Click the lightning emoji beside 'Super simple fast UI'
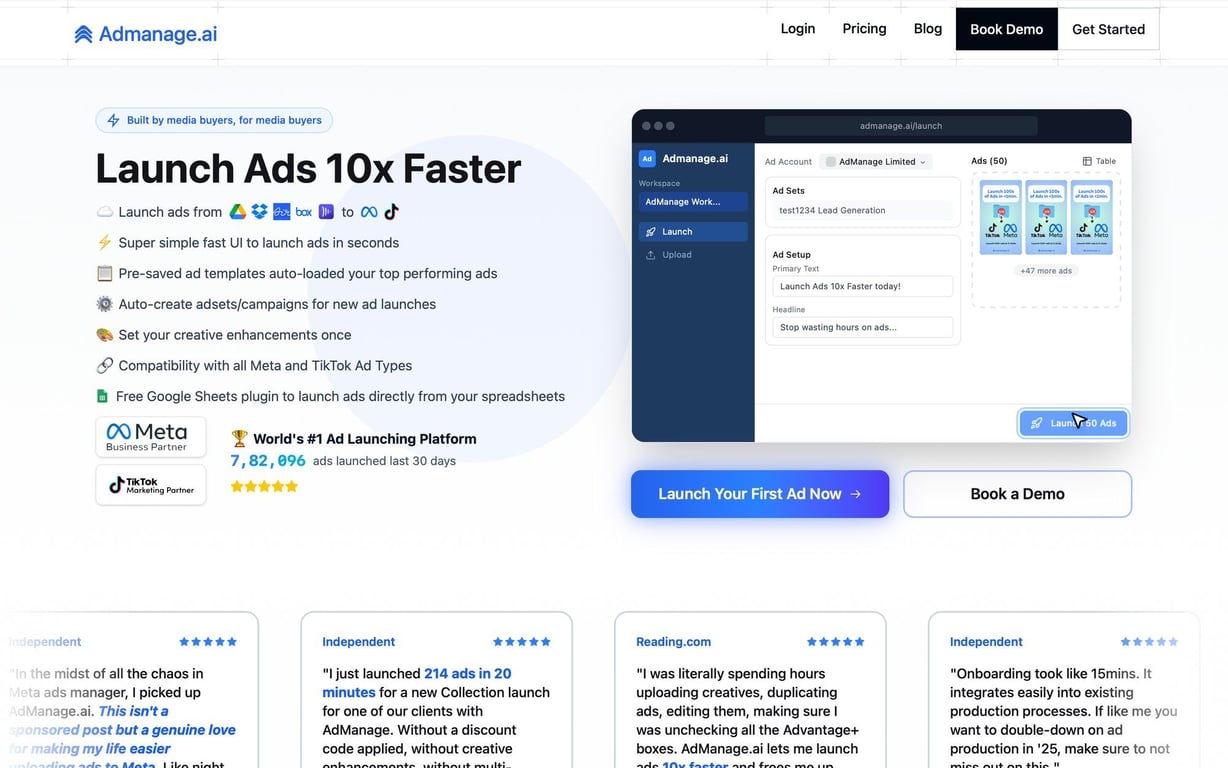 point(104,242)
